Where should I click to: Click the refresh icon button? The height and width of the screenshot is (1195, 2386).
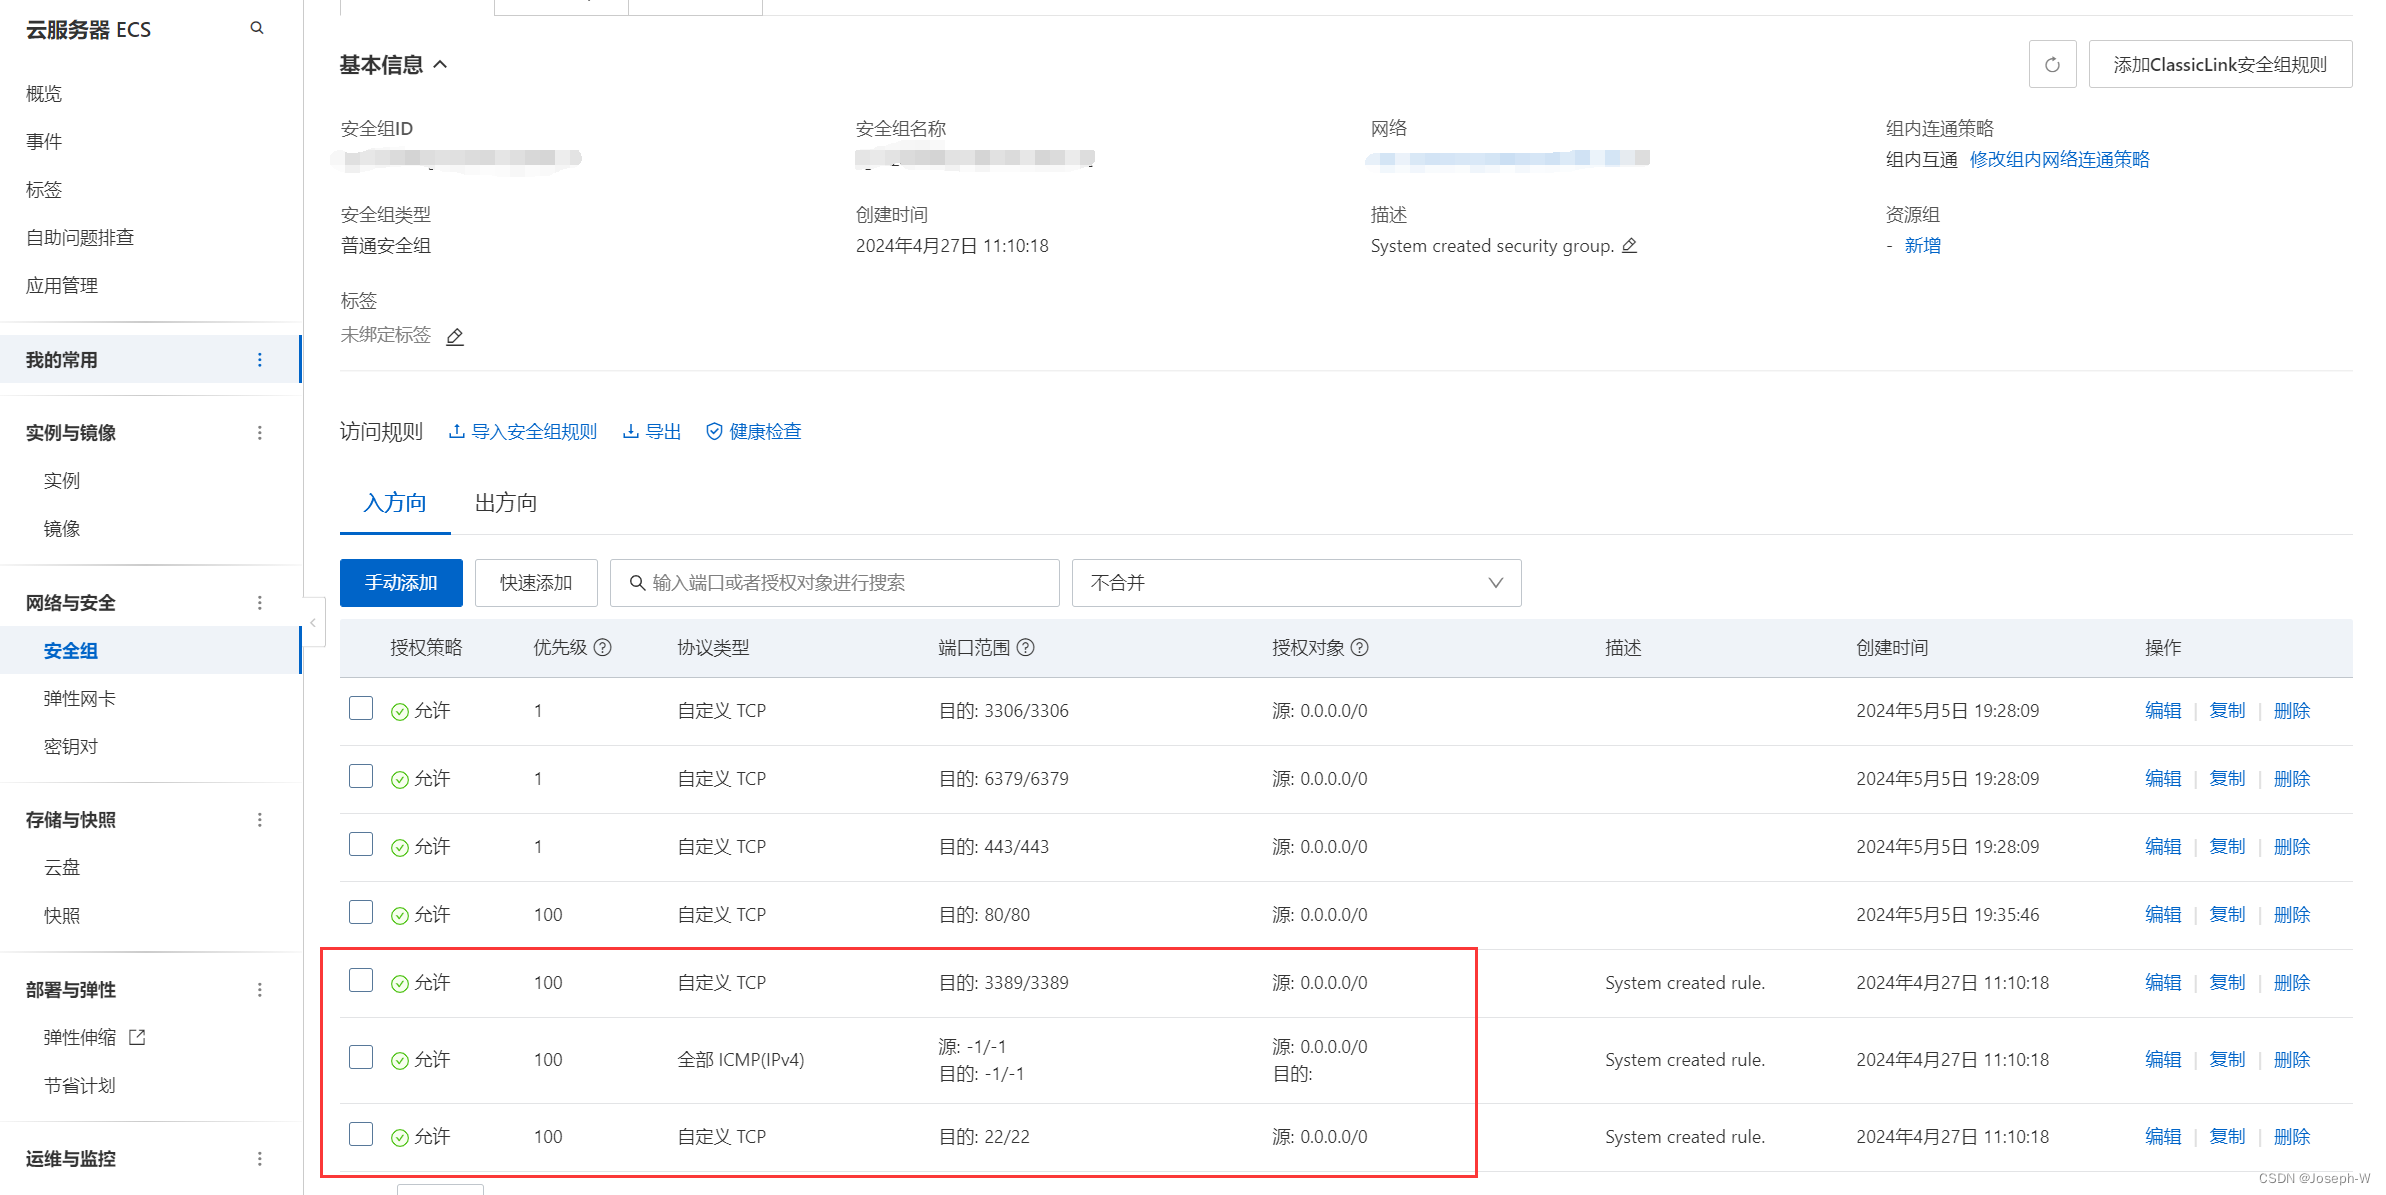2052,64
